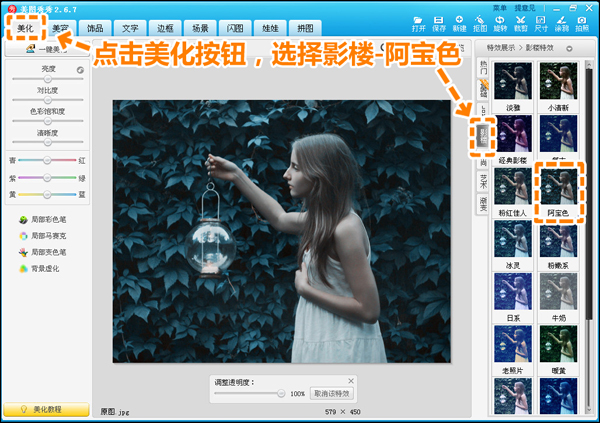600x423 pixels.
Task: Select the 涂鸦 (Doodle) tool icon
Action: pyautogui.click(x=561, y=22)
